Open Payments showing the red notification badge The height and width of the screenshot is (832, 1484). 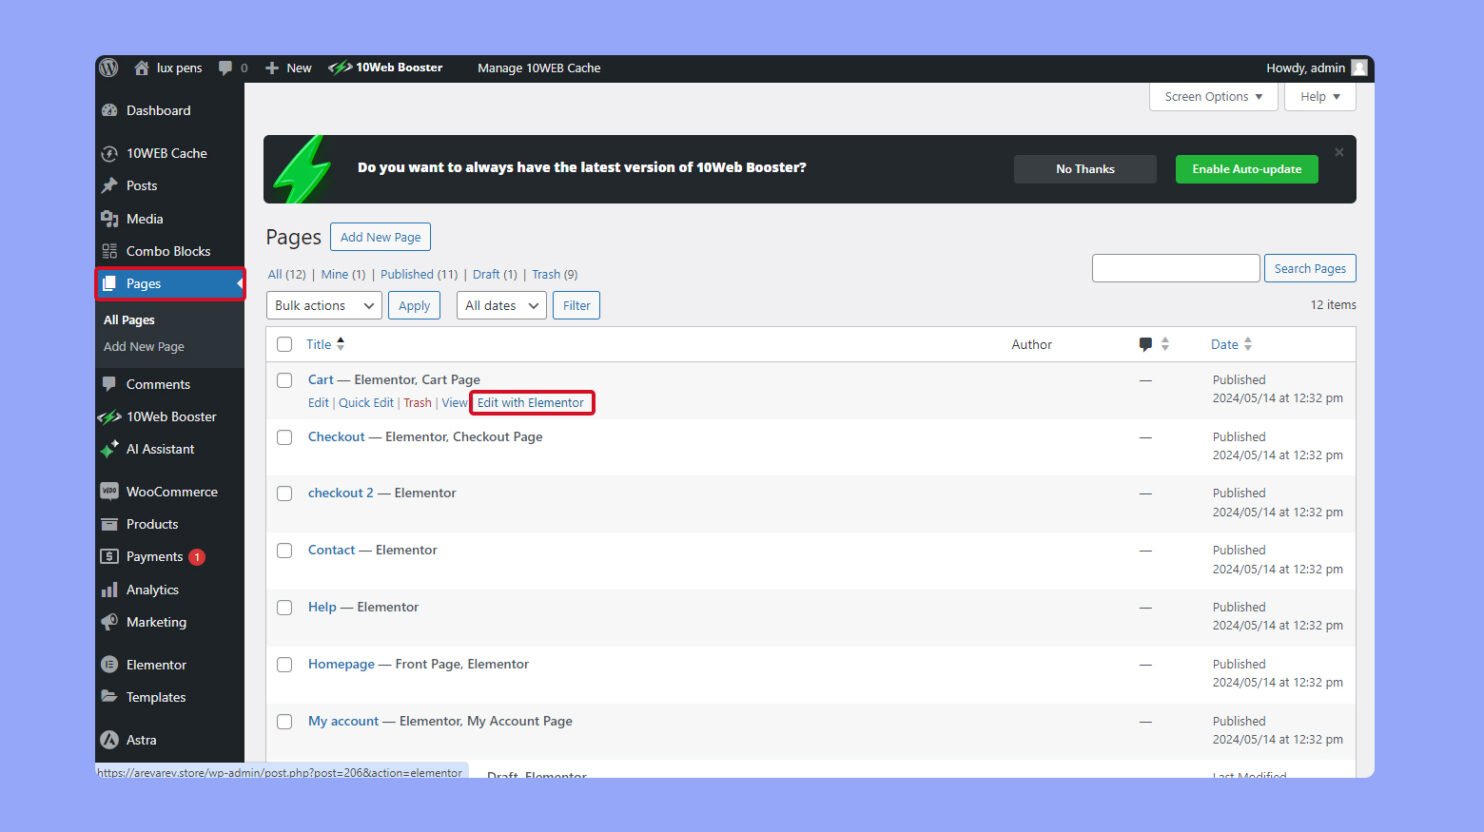point(111,556)
